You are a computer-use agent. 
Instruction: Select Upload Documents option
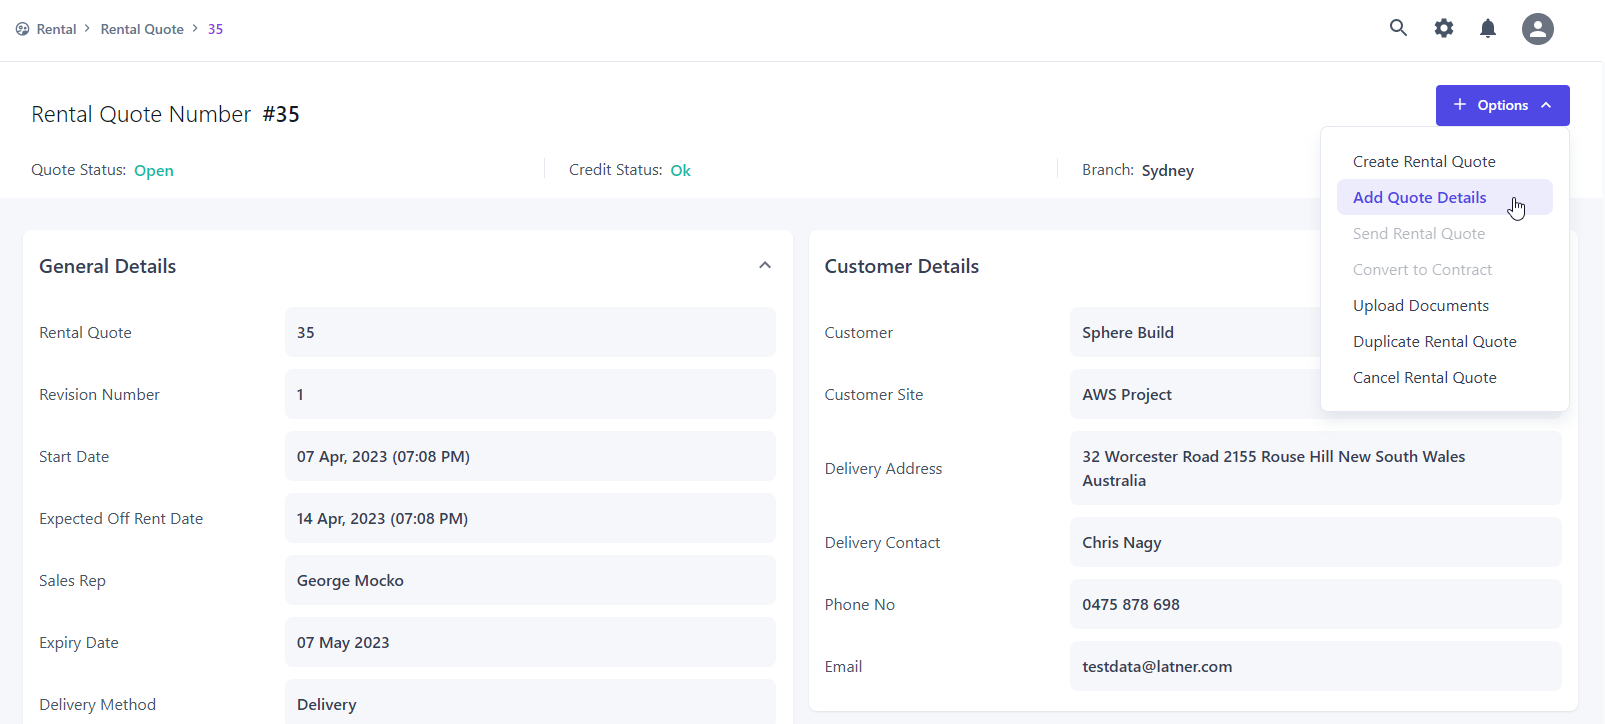[1420, 306]
